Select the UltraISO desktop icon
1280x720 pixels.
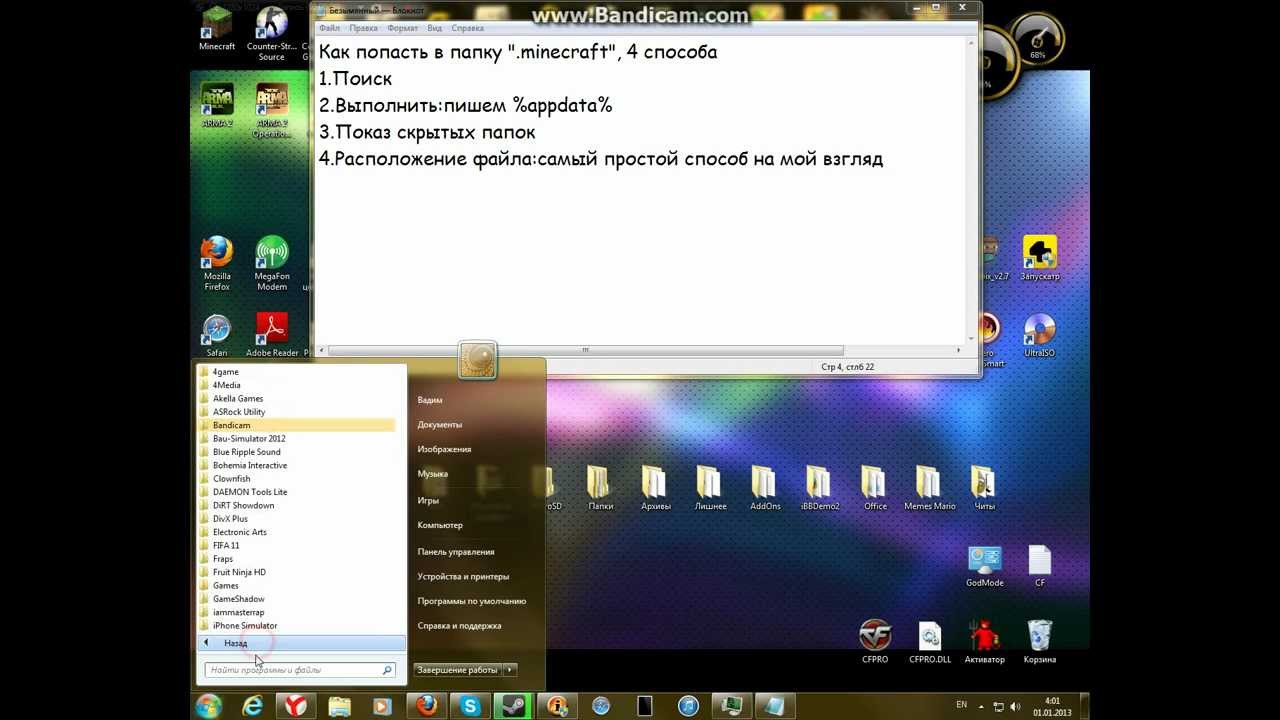(x=1040, y=335)
